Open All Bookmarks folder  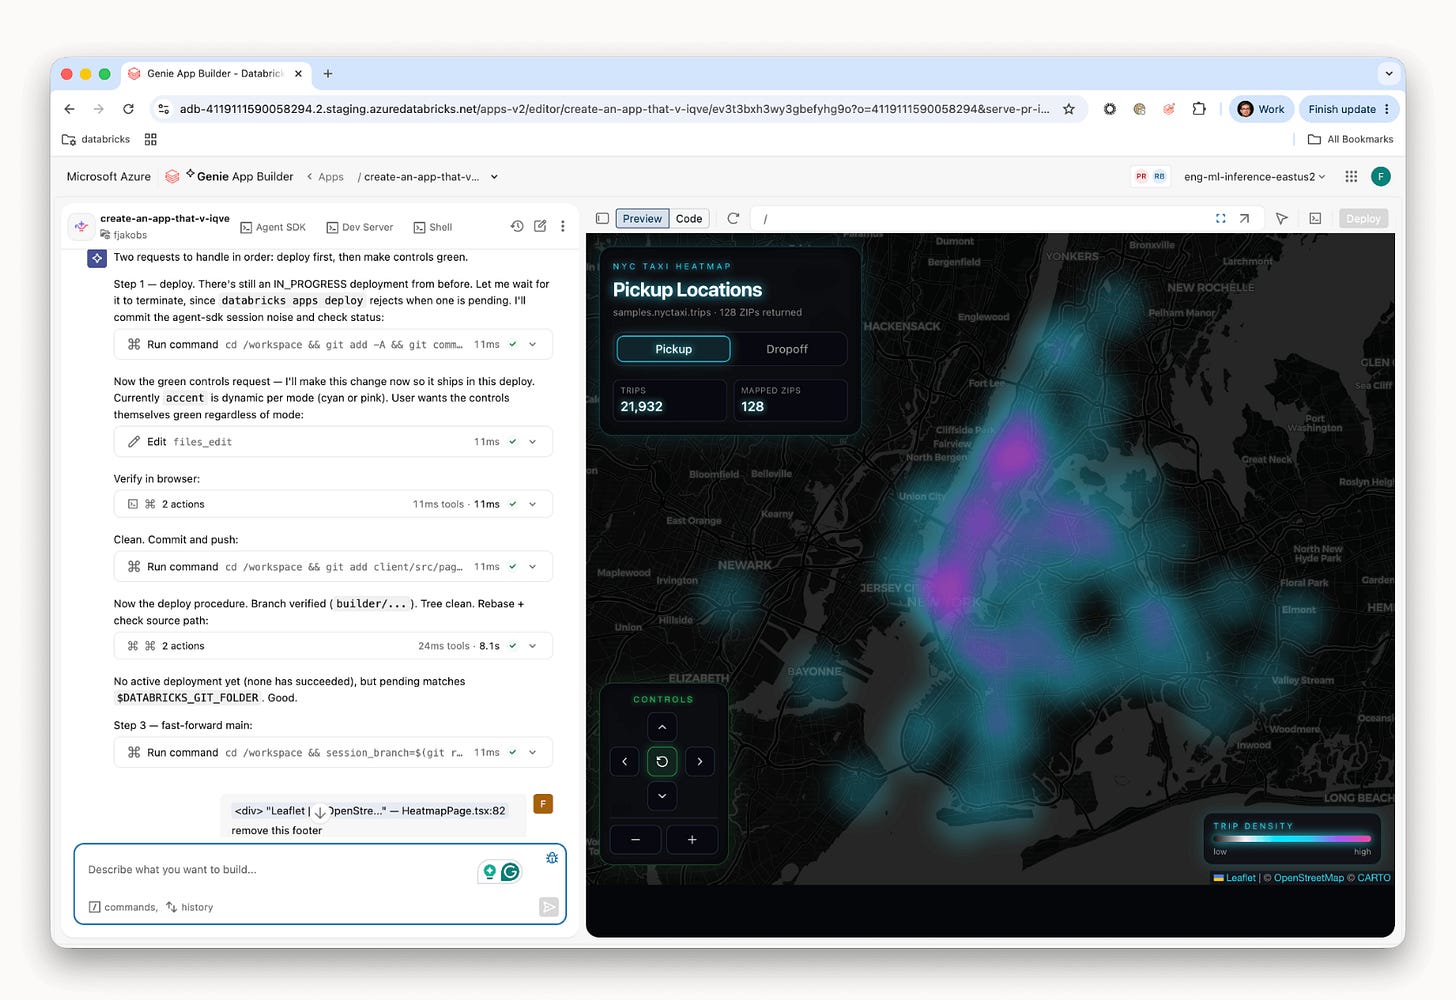pyautogui.click(x=1351, y=139)
